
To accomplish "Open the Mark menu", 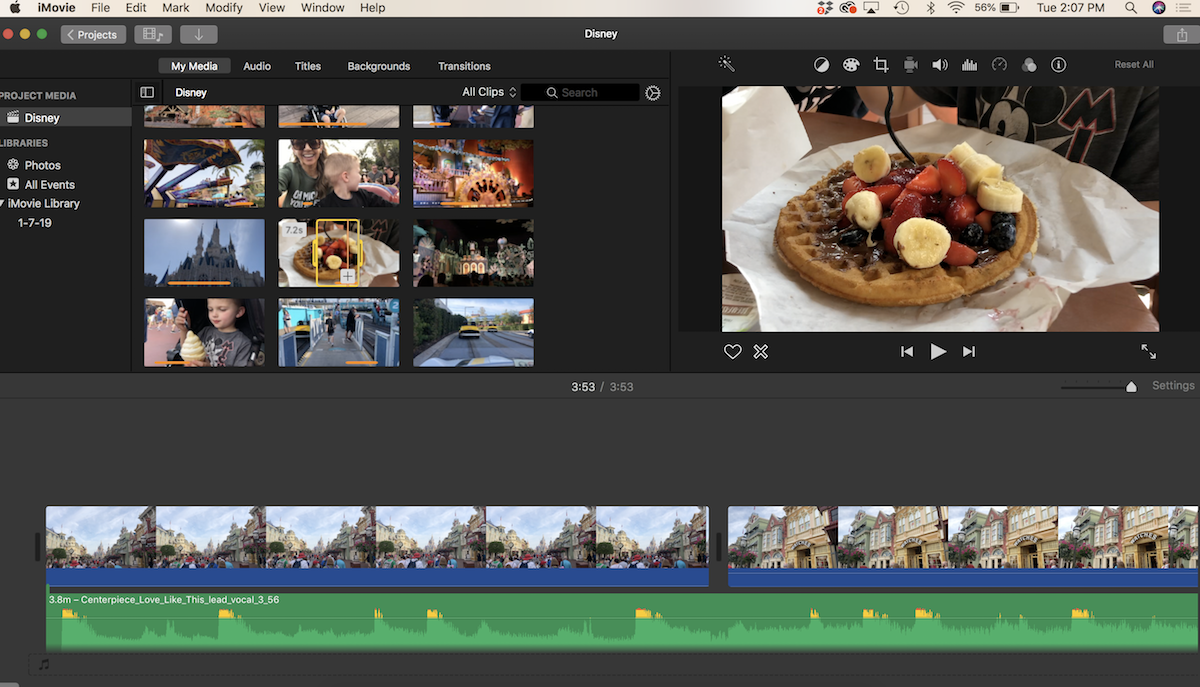I will point(175,8).
